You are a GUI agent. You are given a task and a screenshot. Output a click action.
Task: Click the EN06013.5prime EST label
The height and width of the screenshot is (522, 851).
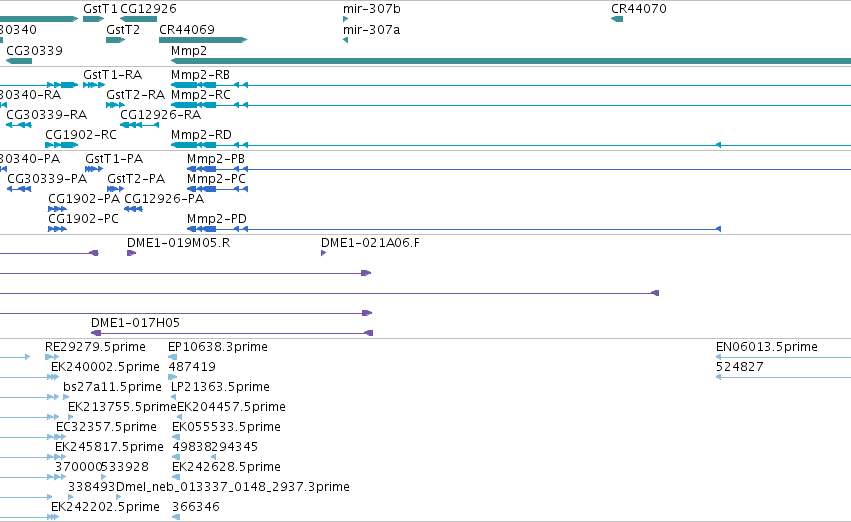(767, 346)
